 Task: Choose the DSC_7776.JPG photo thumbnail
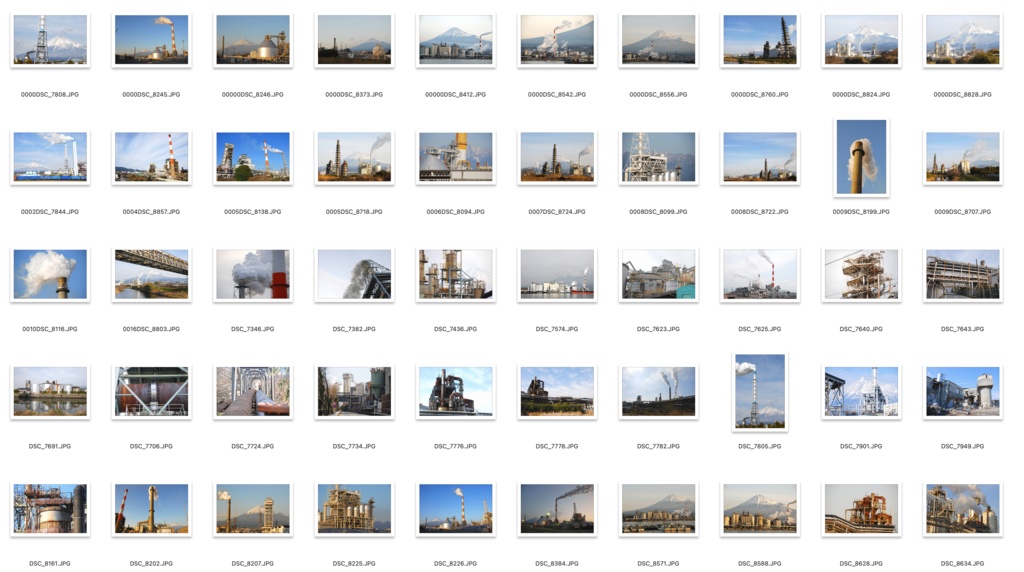coord(456,392)
